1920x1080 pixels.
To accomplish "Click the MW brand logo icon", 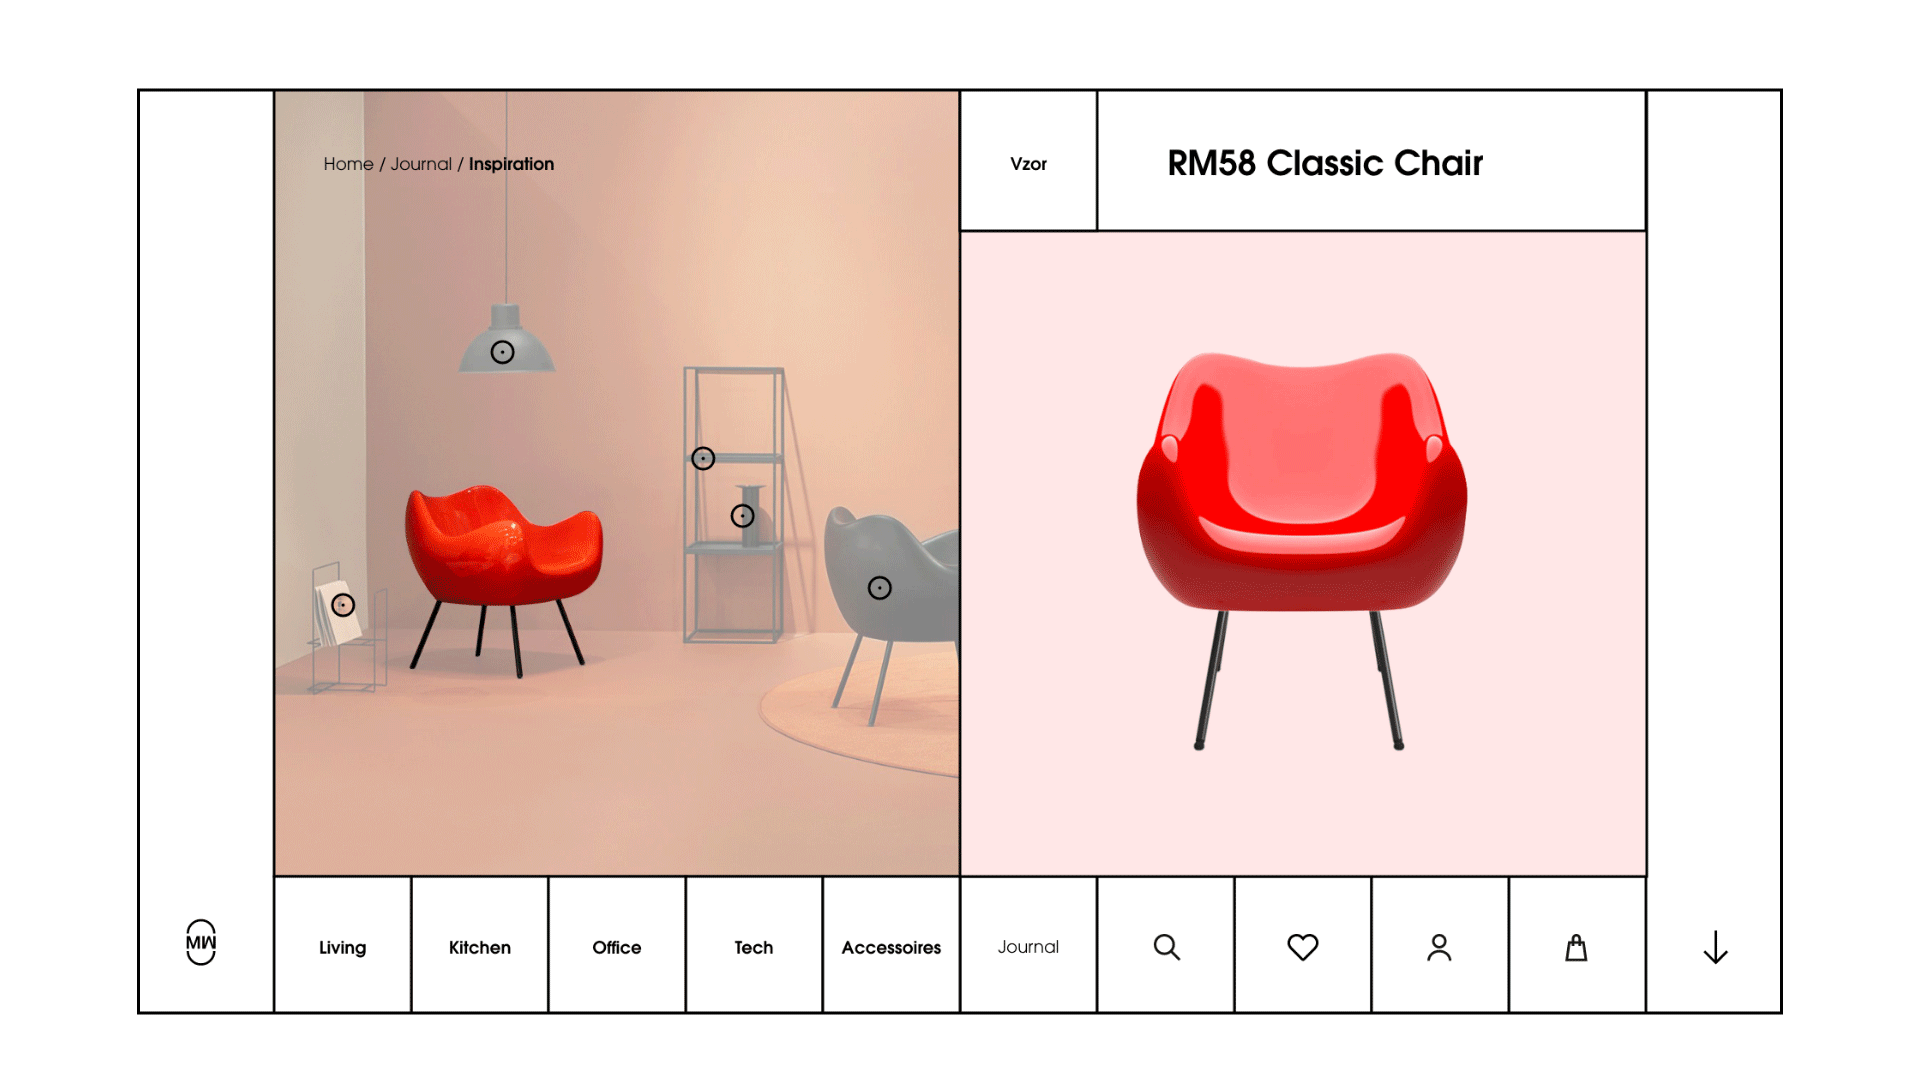I will point(200,945).
